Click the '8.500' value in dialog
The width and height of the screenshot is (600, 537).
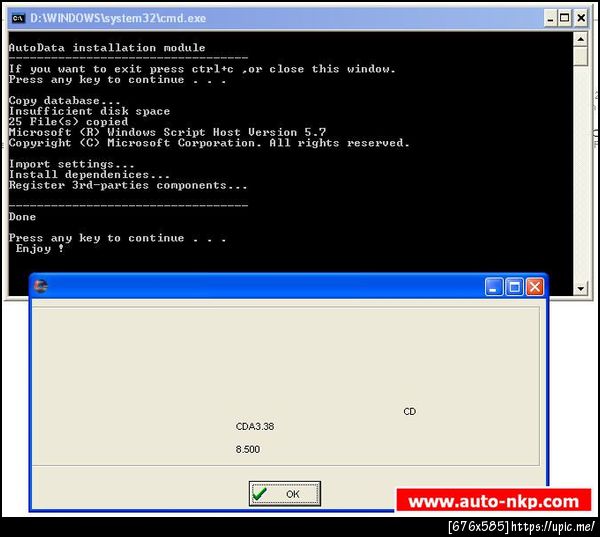(248, 449)
